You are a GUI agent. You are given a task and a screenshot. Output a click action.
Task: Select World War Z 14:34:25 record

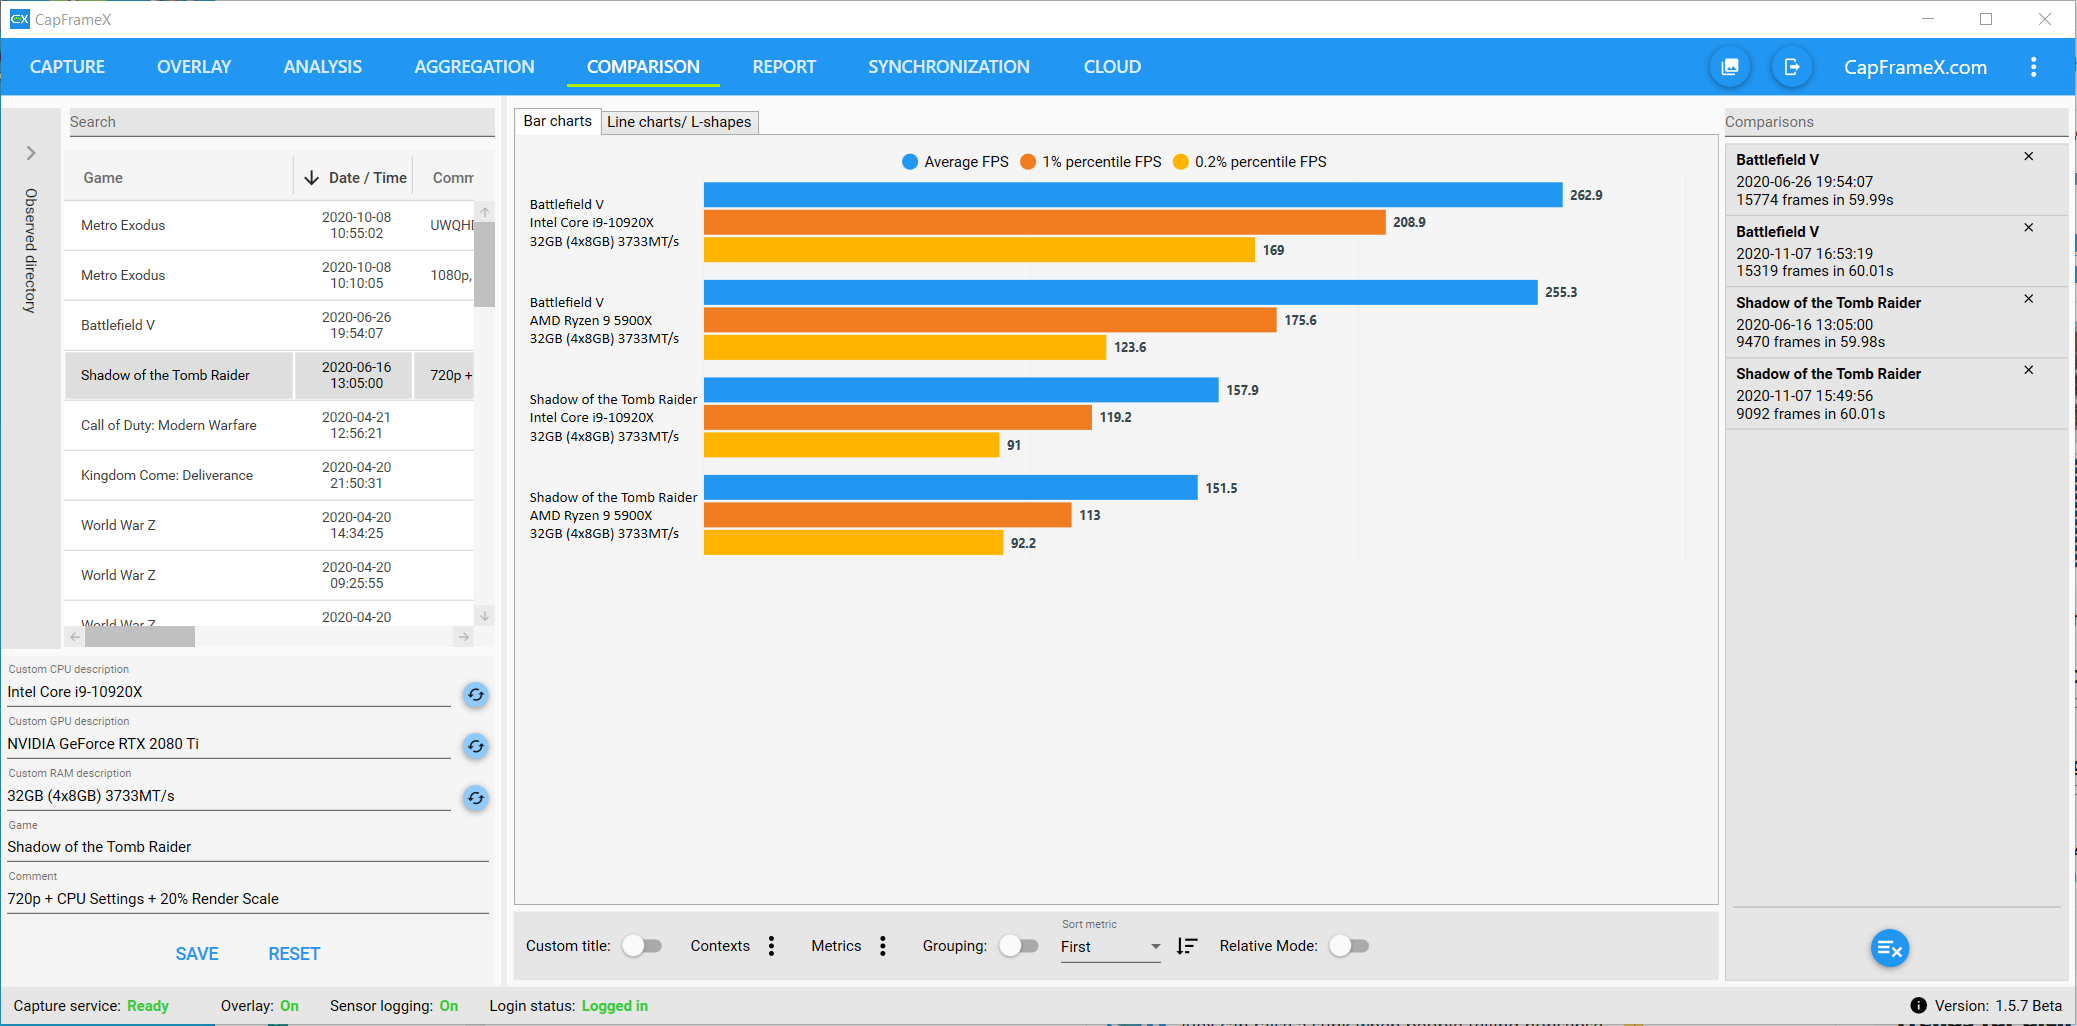point(269,525)
